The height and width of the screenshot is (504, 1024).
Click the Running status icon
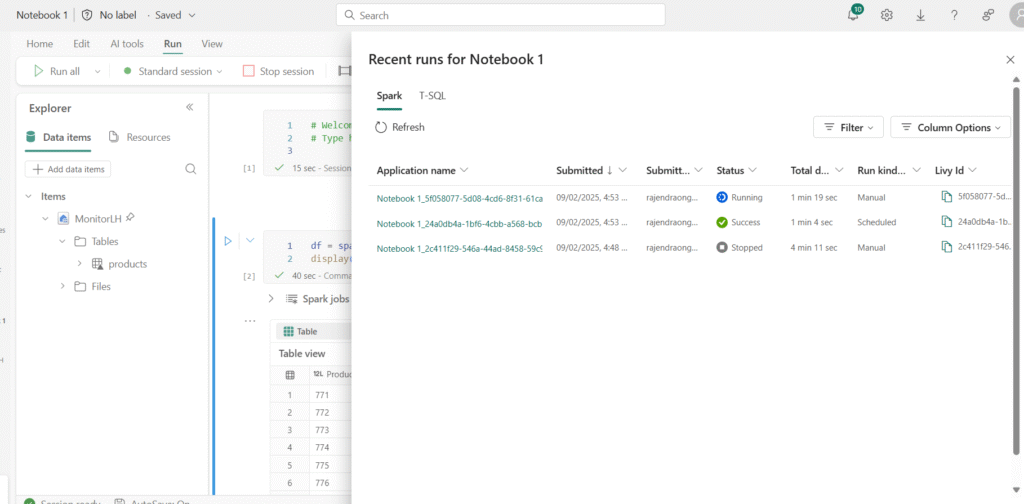(x=722, y=197)
